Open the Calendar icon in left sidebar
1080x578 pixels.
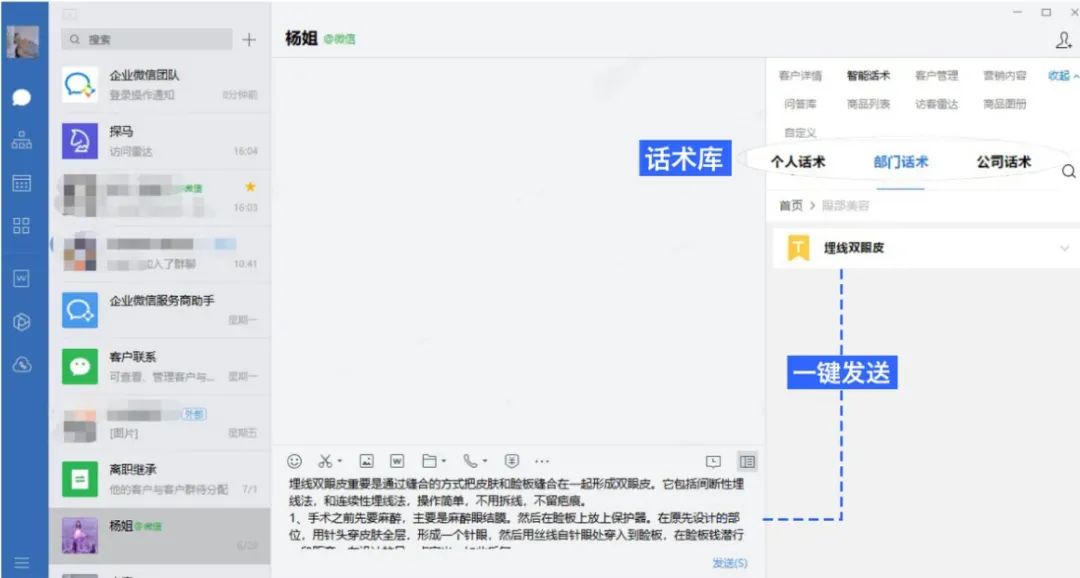click(22, 183)
